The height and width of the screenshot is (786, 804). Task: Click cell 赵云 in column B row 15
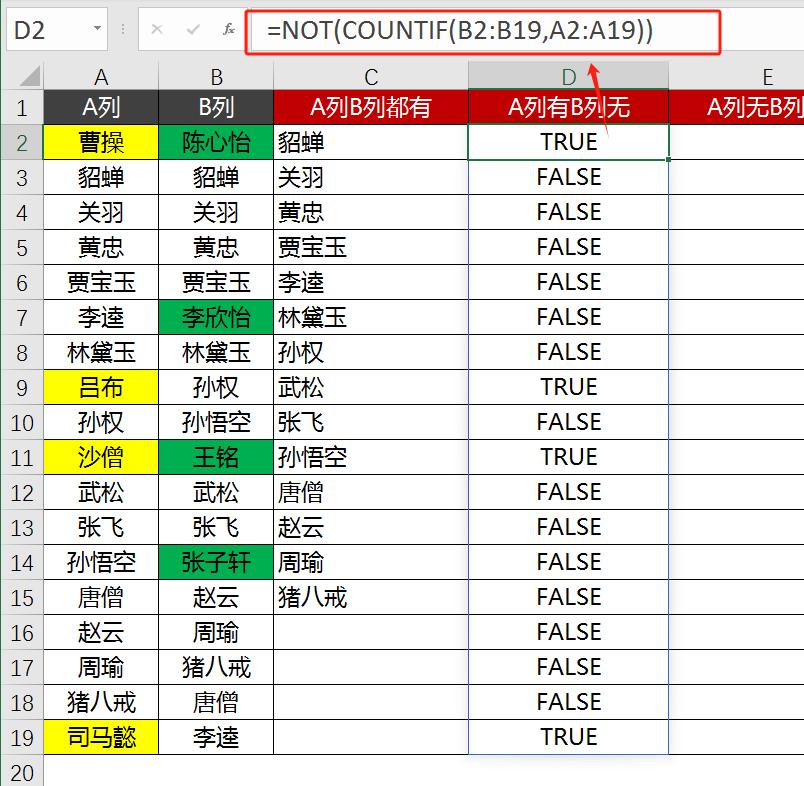216,597
